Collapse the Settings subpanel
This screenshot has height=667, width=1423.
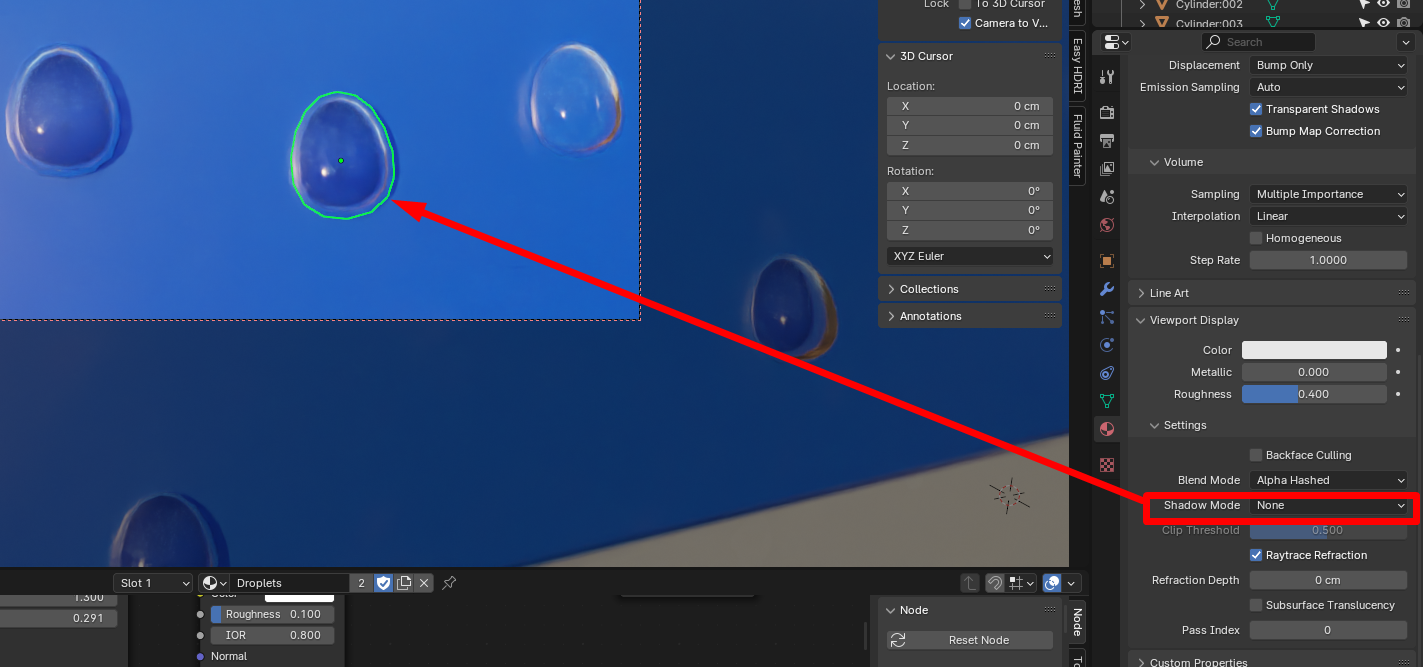point(1184,425)
